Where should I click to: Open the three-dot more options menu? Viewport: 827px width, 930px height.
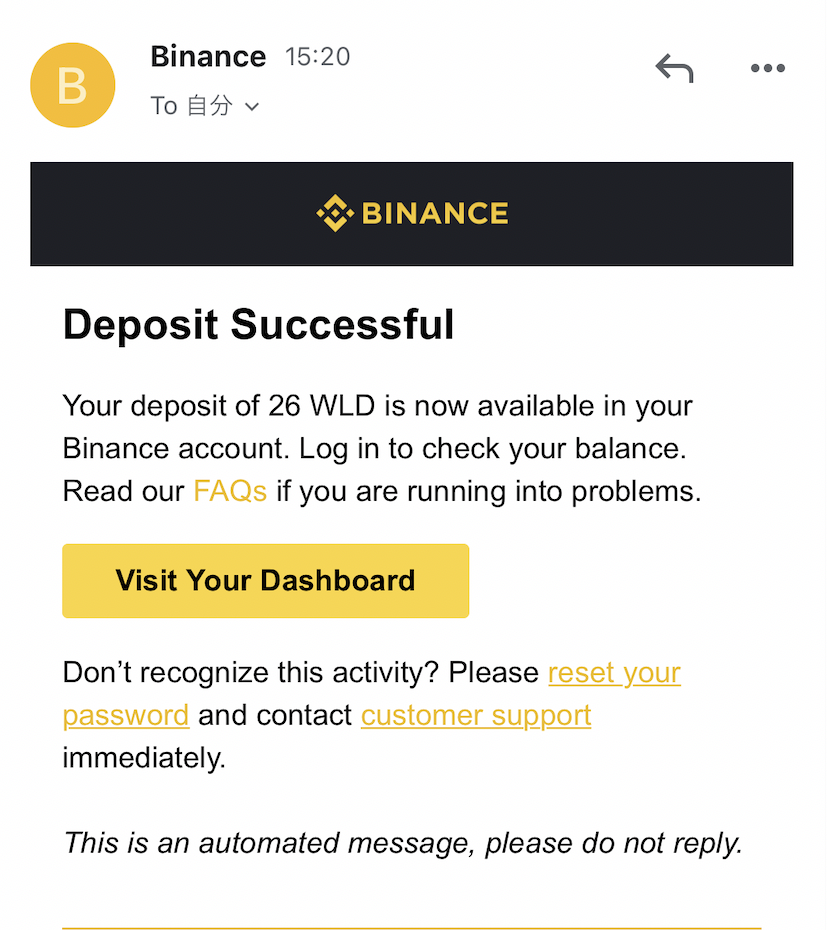(x=768, y=68)
